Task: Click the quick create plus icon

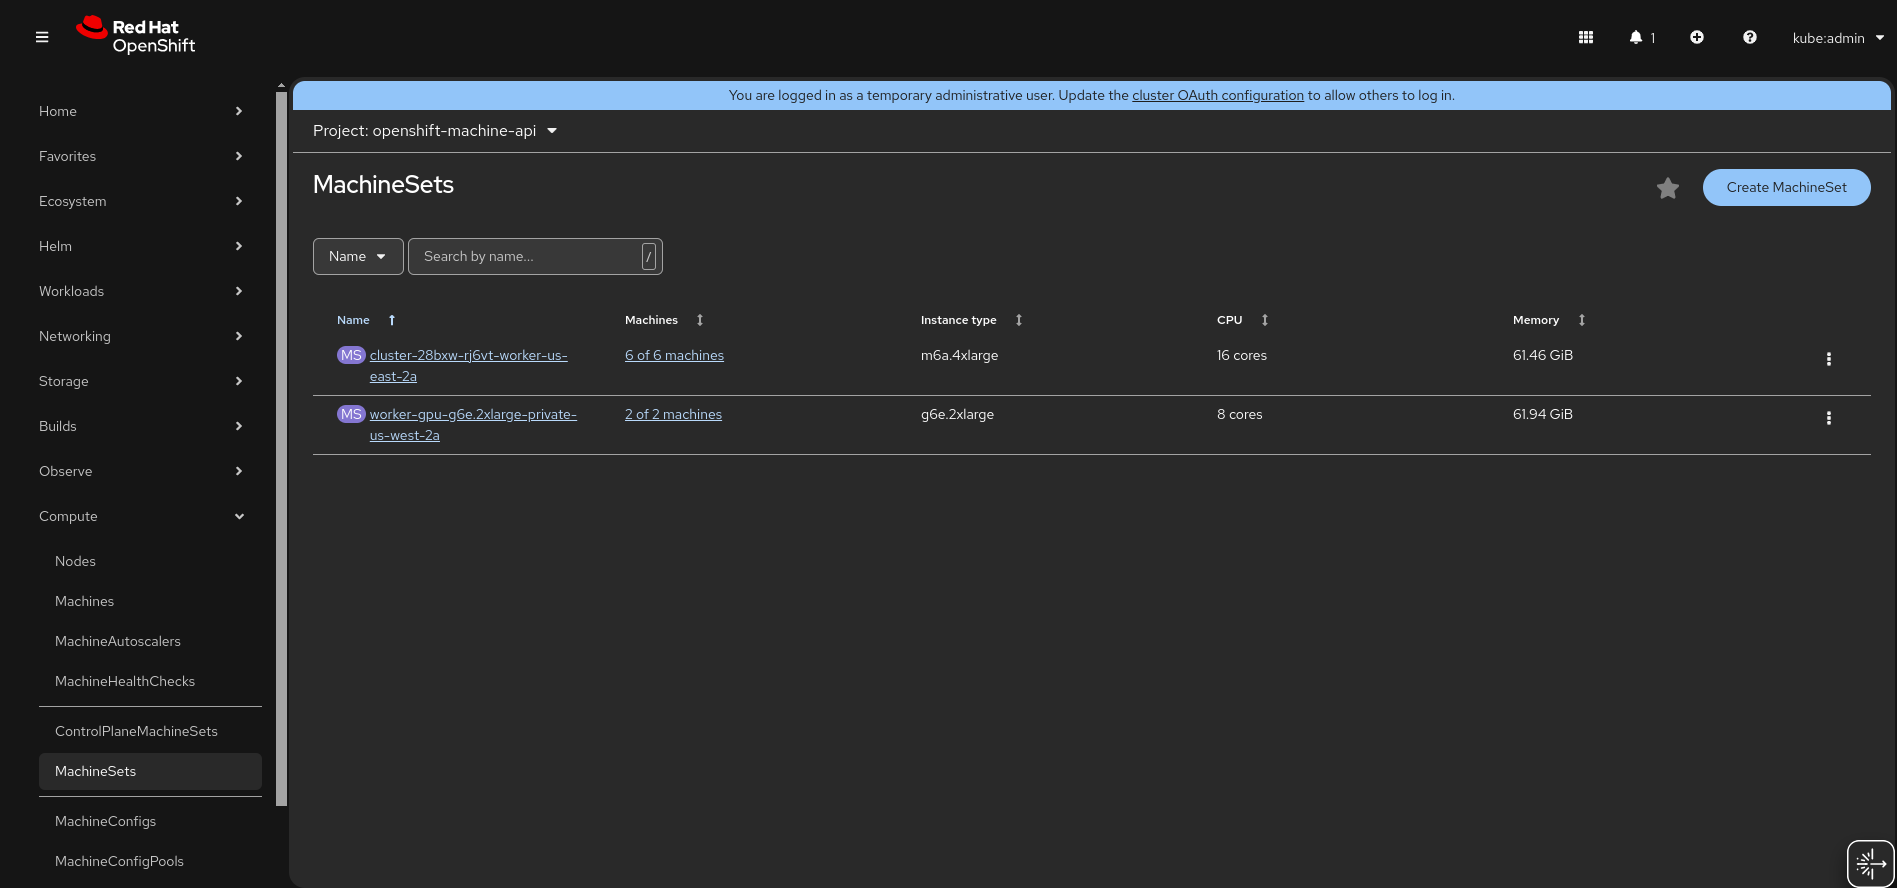Action: [1697, 37]
